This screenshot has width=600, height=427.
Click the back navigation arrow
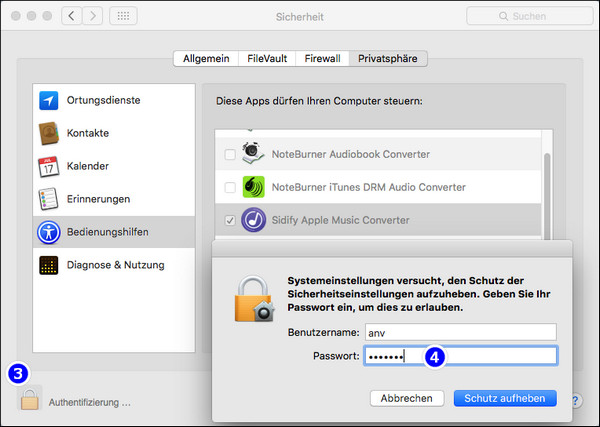point(72,16)
